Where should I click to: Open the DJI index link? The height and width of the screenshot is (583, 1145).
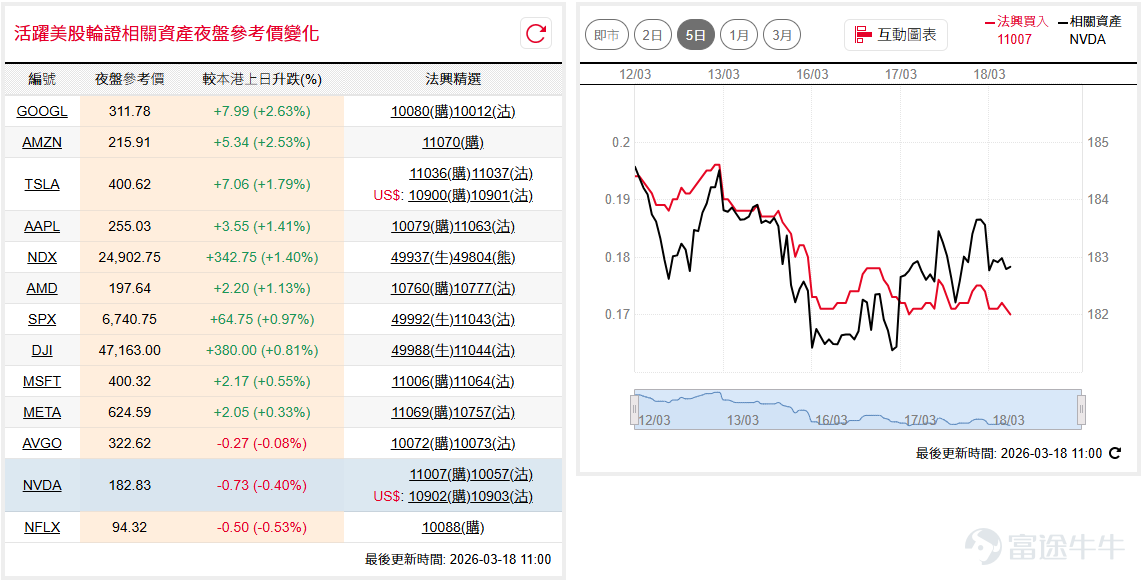(x=42, y=350)
